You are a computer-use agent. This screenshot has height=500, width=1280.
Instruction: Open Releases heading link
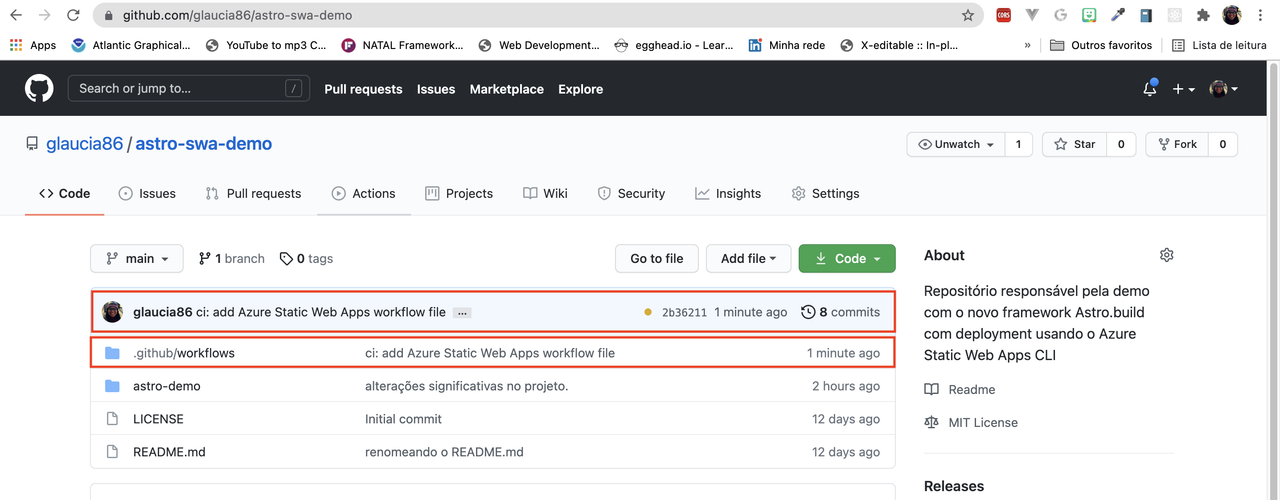[x=954, y=486]
